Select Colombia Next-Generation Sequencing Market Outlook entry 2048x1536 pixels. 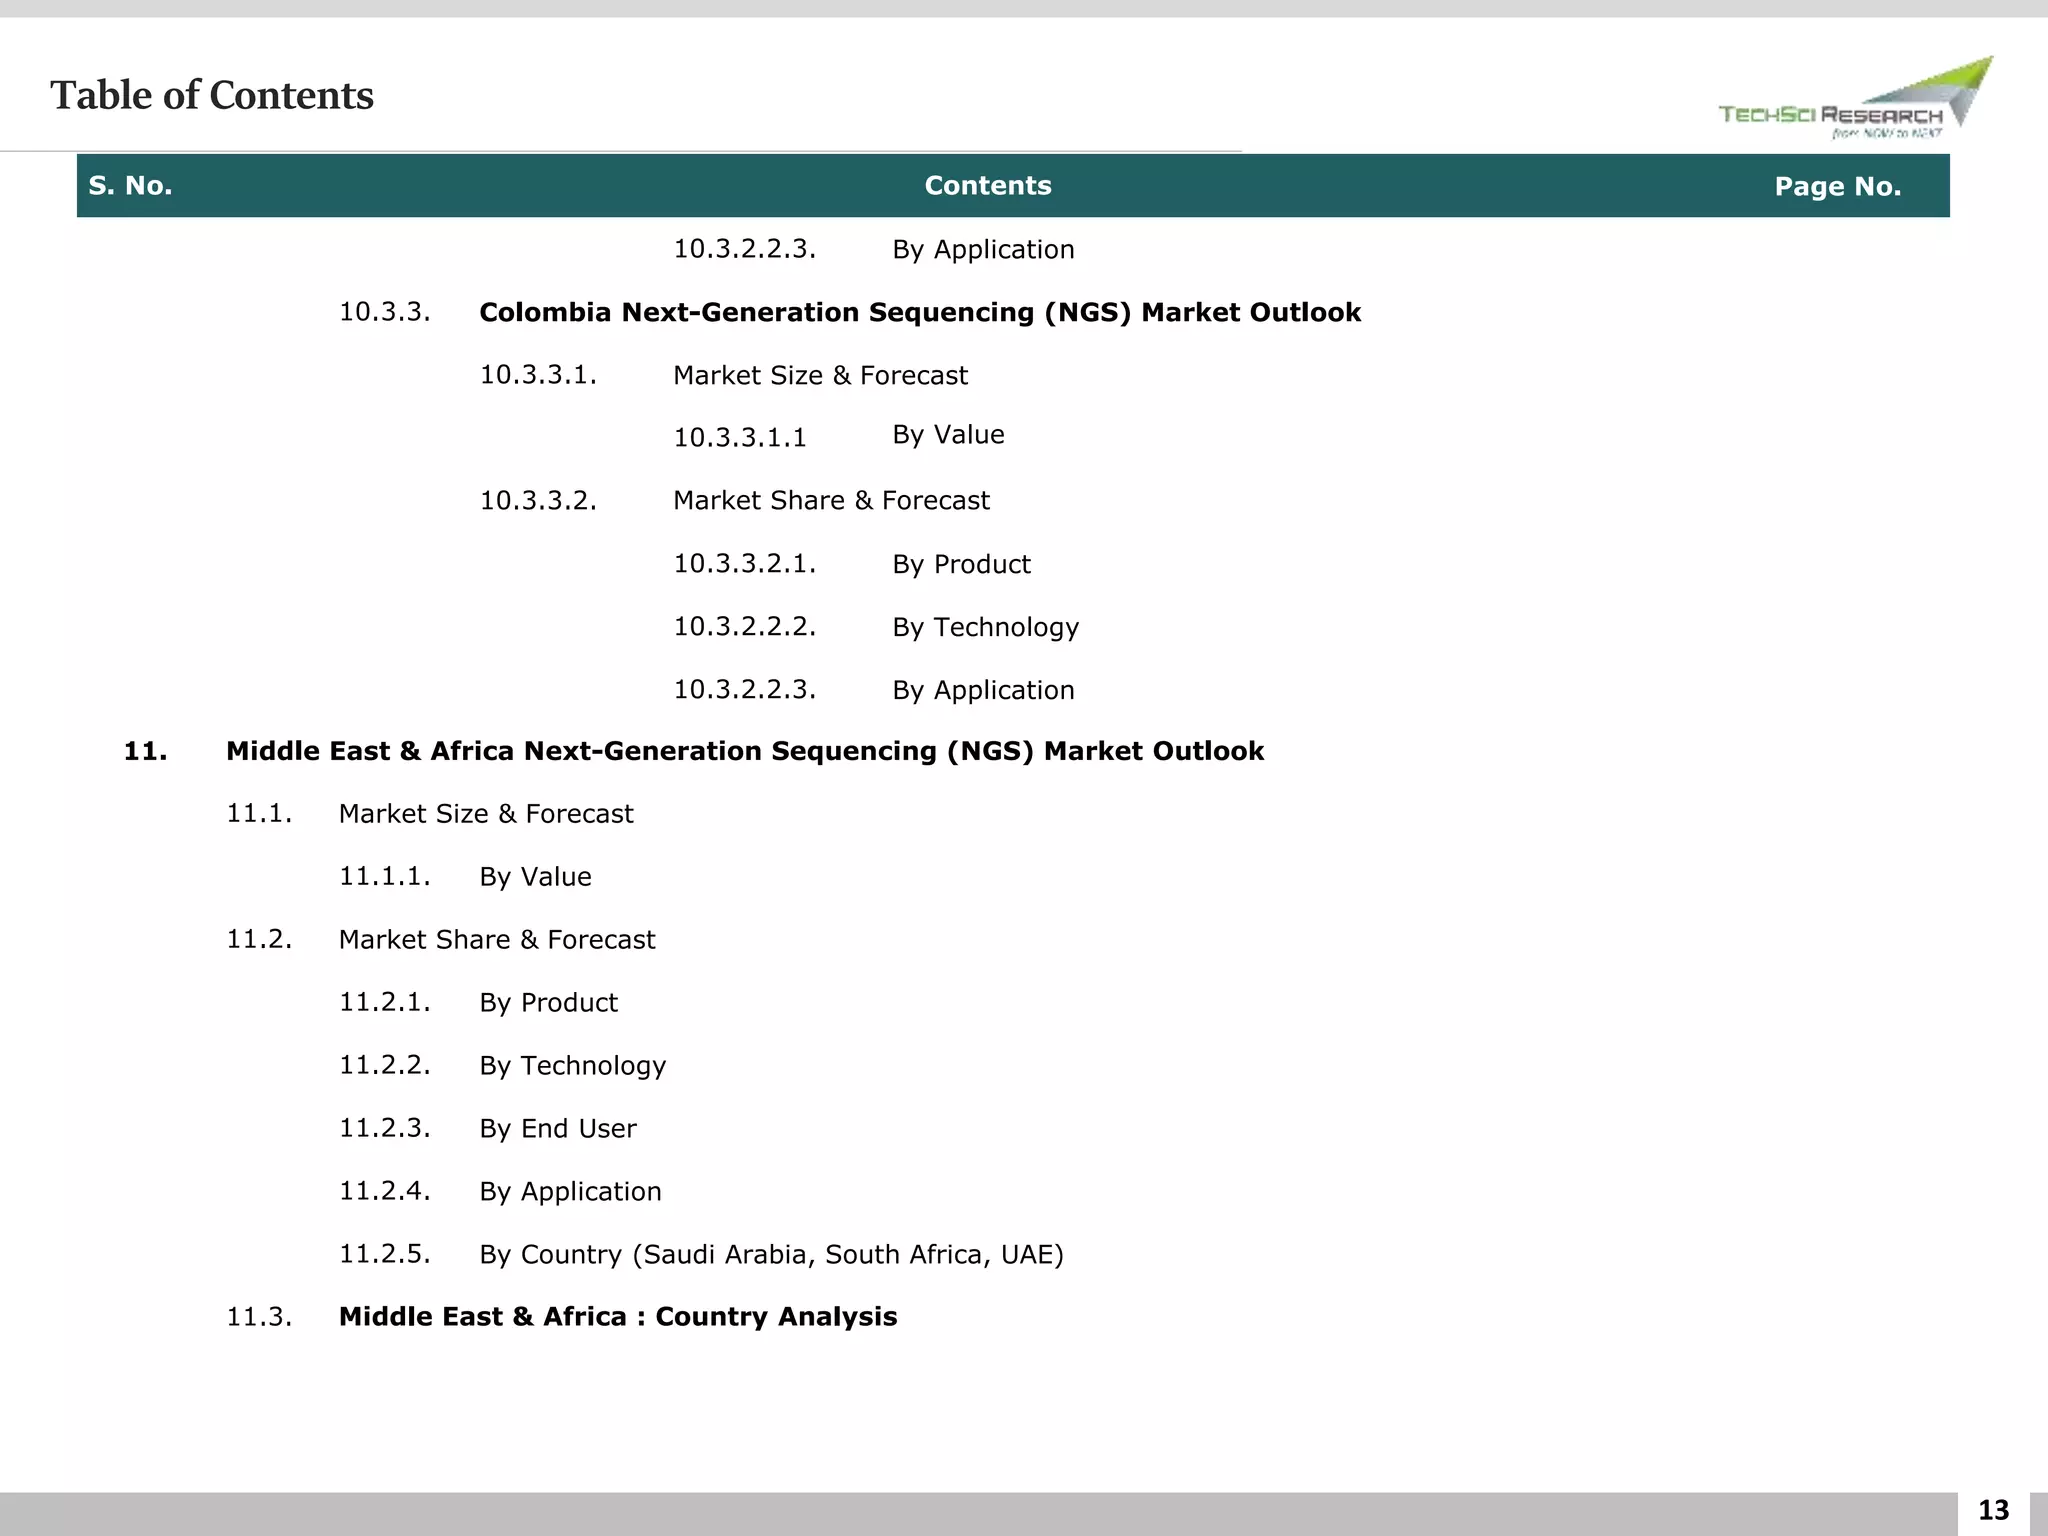(919, 313)
